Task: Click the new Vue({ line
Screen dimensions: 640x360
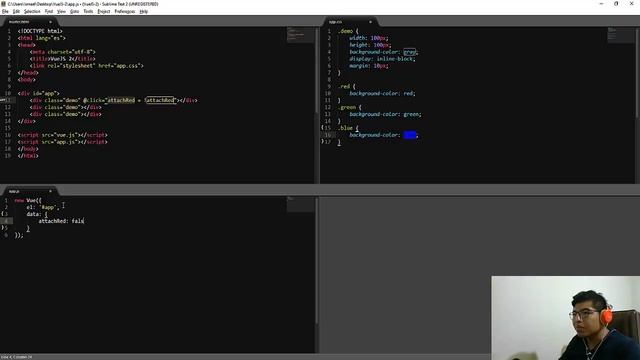Action: click(28, 200)
